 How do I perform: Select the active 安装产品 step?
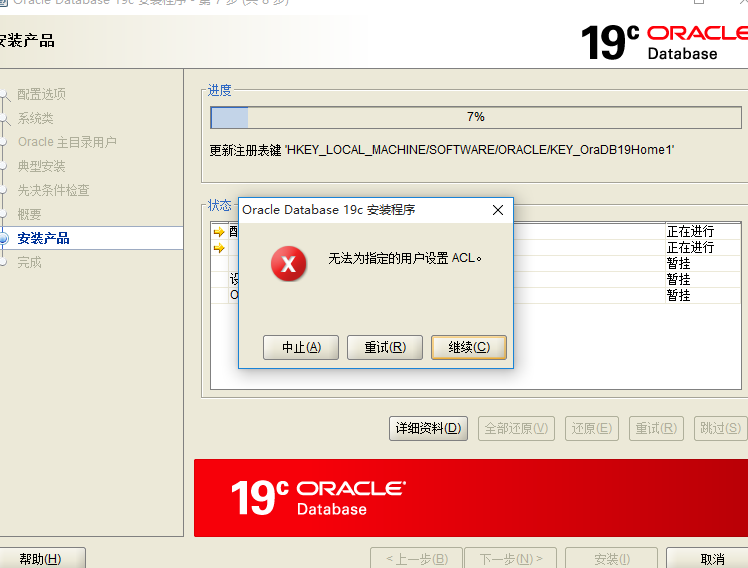point(43,238)
